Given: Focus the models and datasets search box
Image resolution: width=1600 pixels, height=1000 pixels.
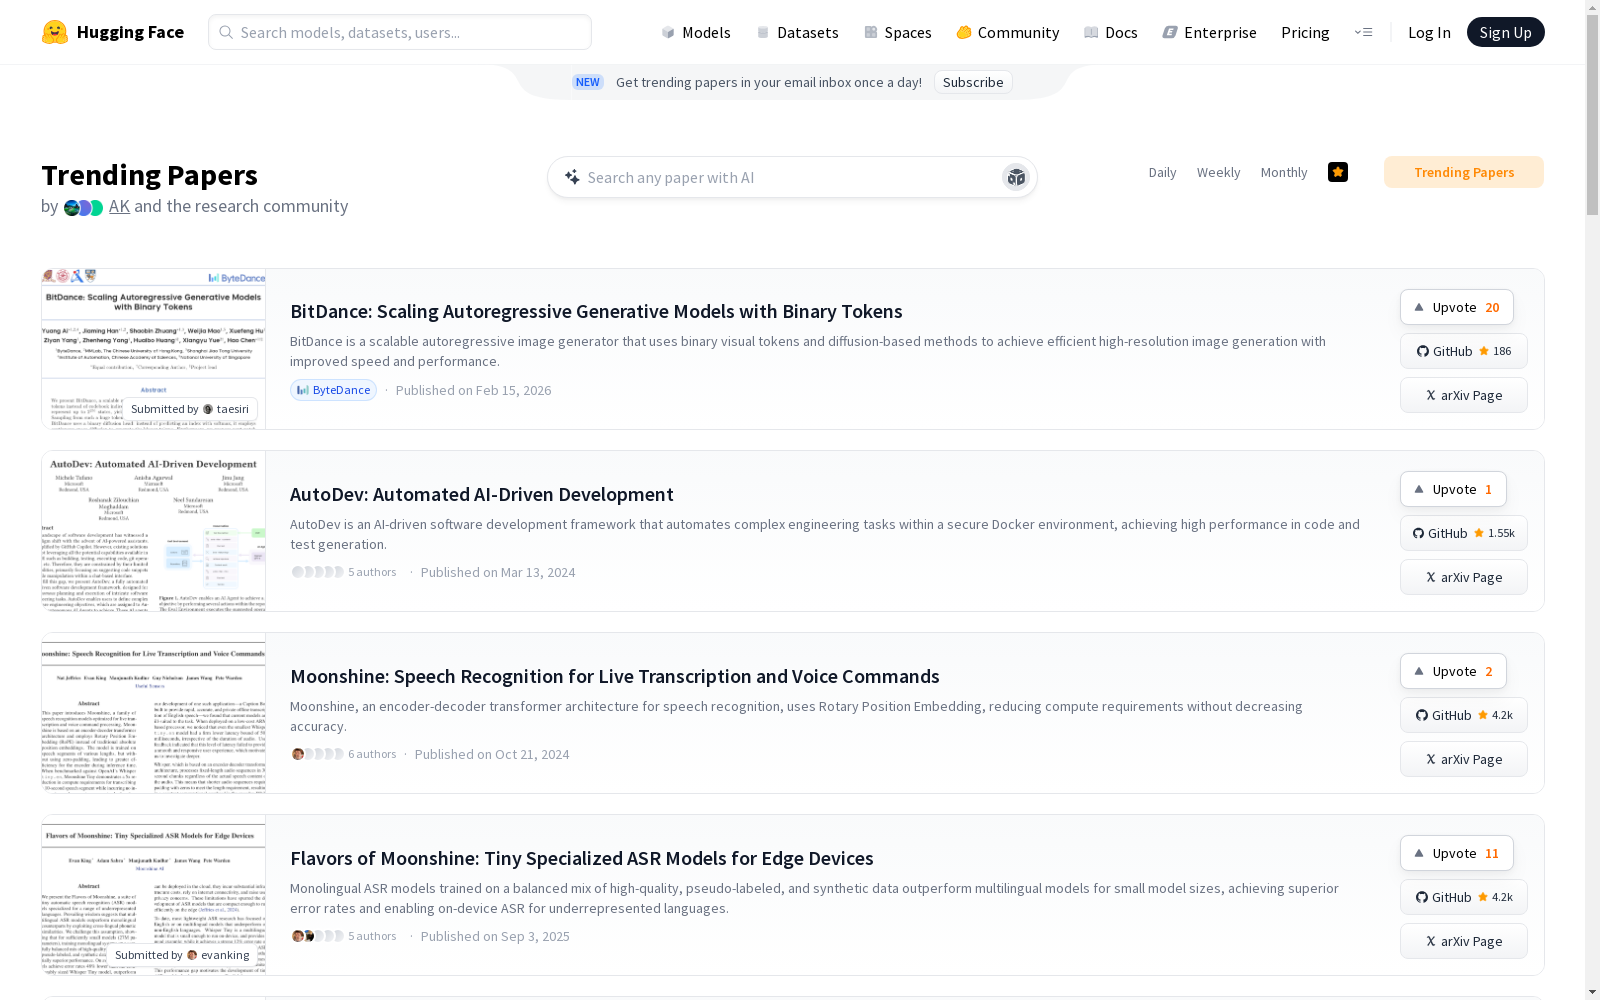Looking at the screenshot, I should (x=400, y=32).
